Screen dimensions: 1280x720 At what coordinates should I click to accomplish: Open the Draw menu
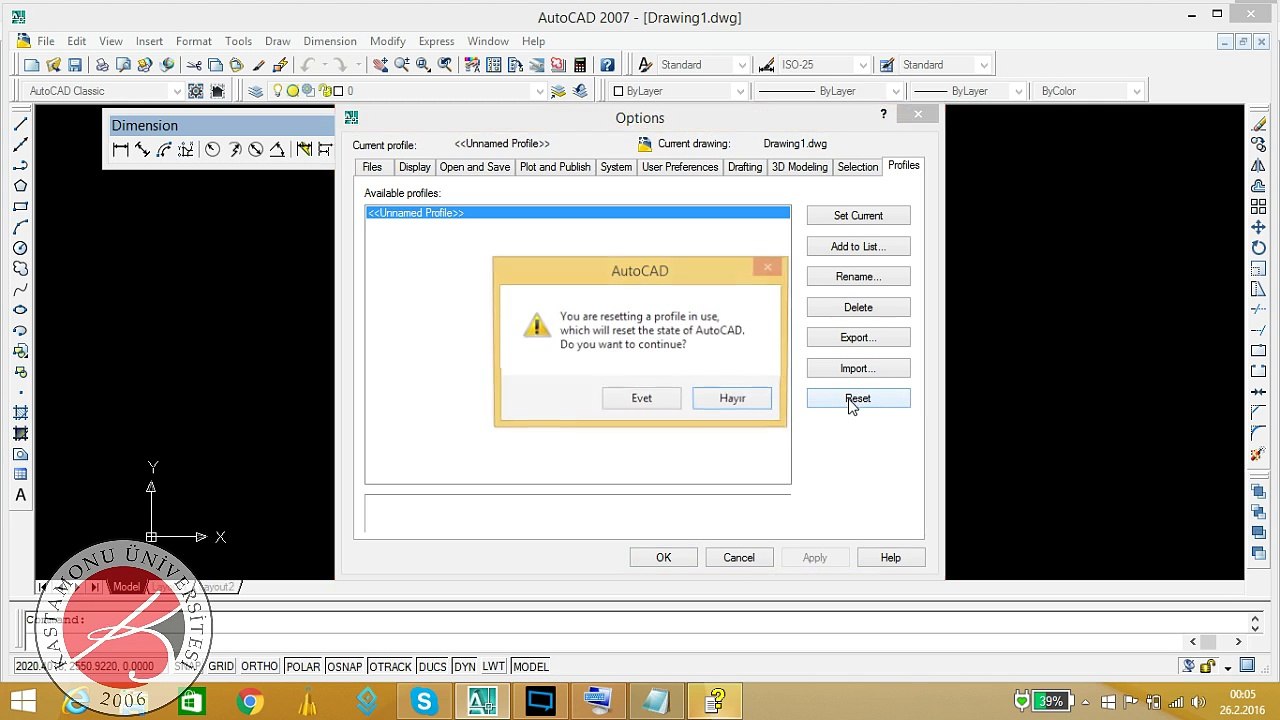click(277, 41)
